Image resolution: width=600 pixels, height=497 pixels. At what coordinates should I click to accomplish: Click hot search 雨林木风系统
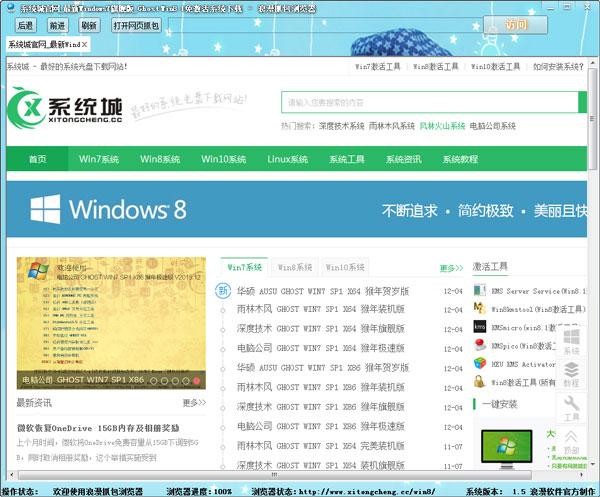click(x=392, y=126)
